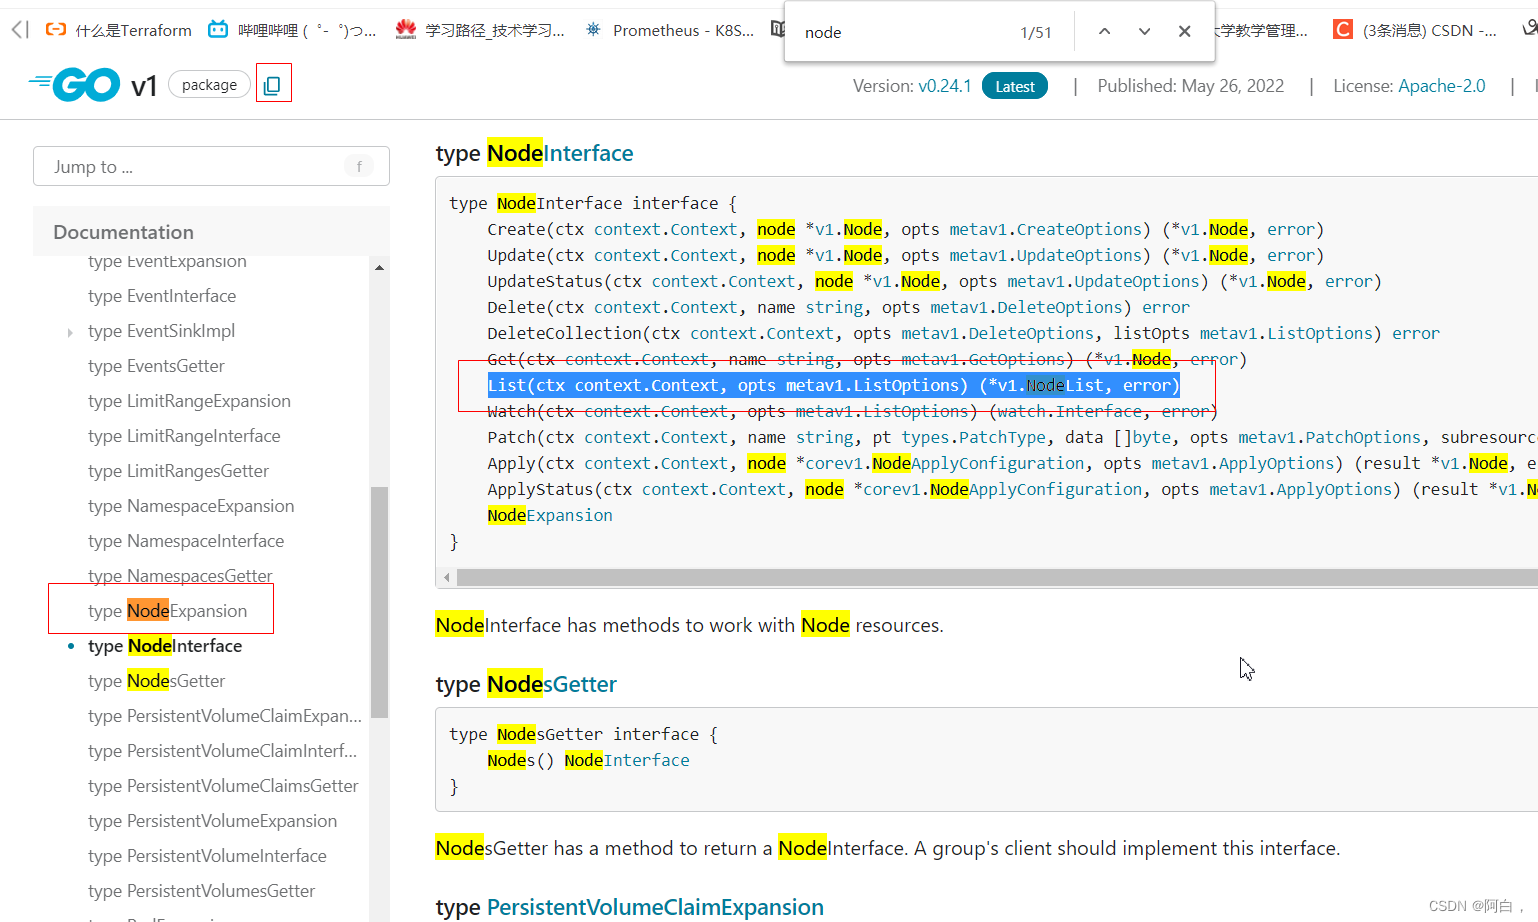Click metav1.CreateOptions type link
Image resolution: width=1538 pixels, height=922 pixels.
1045,229
